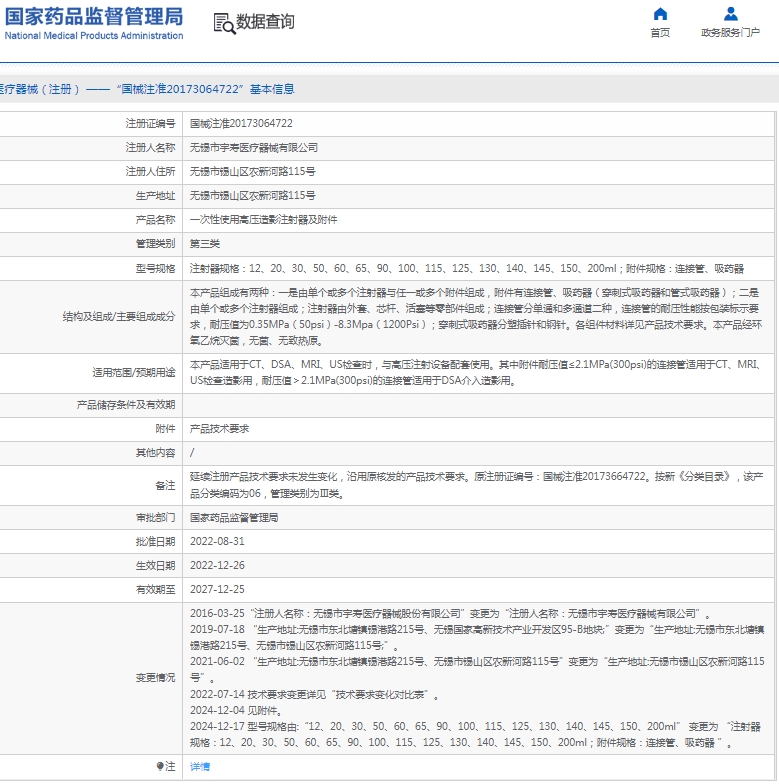Screen dimensions: 779x784
Task: Click the 注册人住所 address value
Action: coord(252,172)
